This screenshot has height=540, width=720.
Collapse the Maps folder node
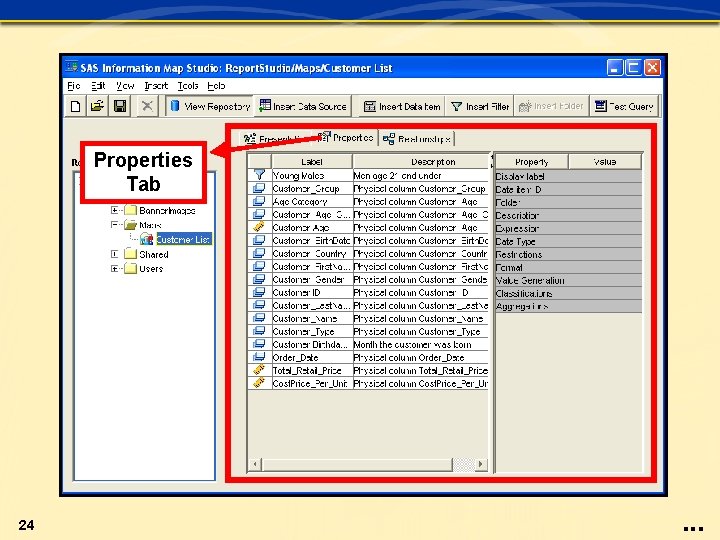pyautogui.click(x=114, y=225)
